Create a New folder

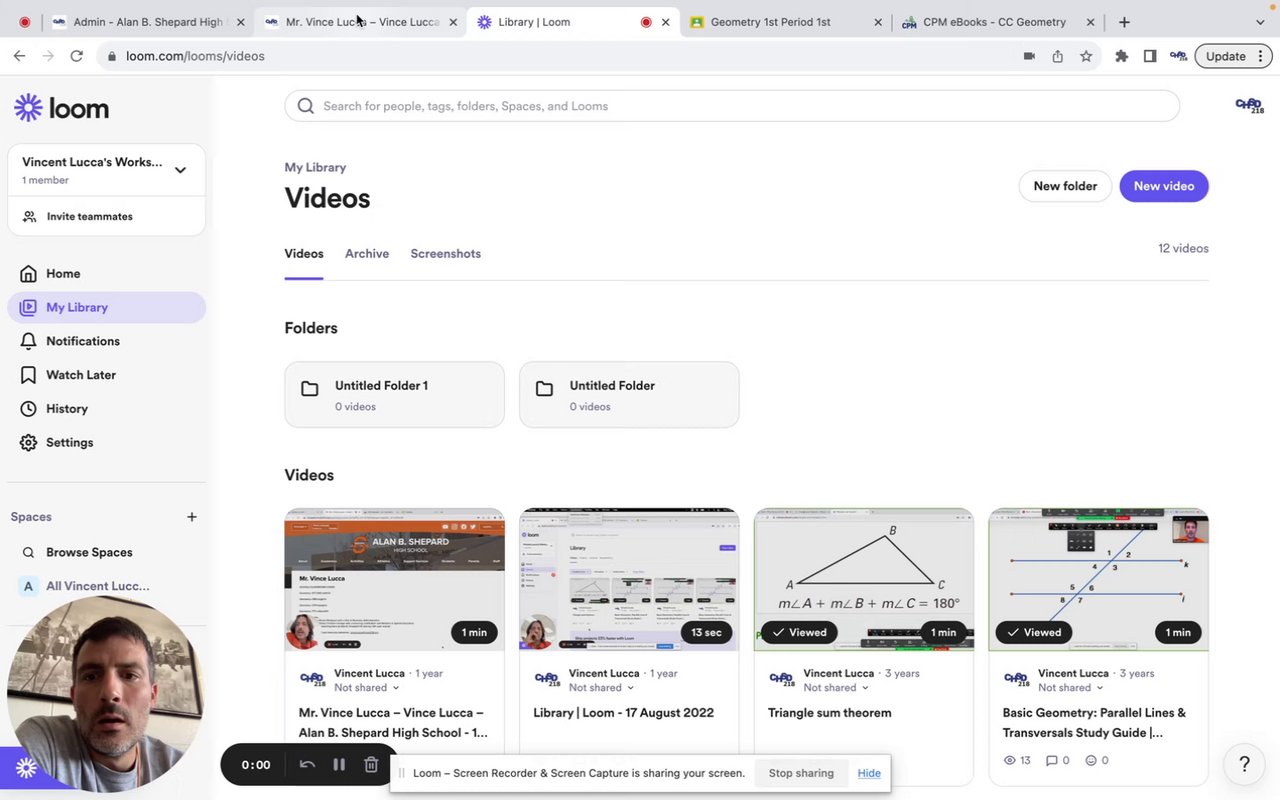[x=1065, y=186]
